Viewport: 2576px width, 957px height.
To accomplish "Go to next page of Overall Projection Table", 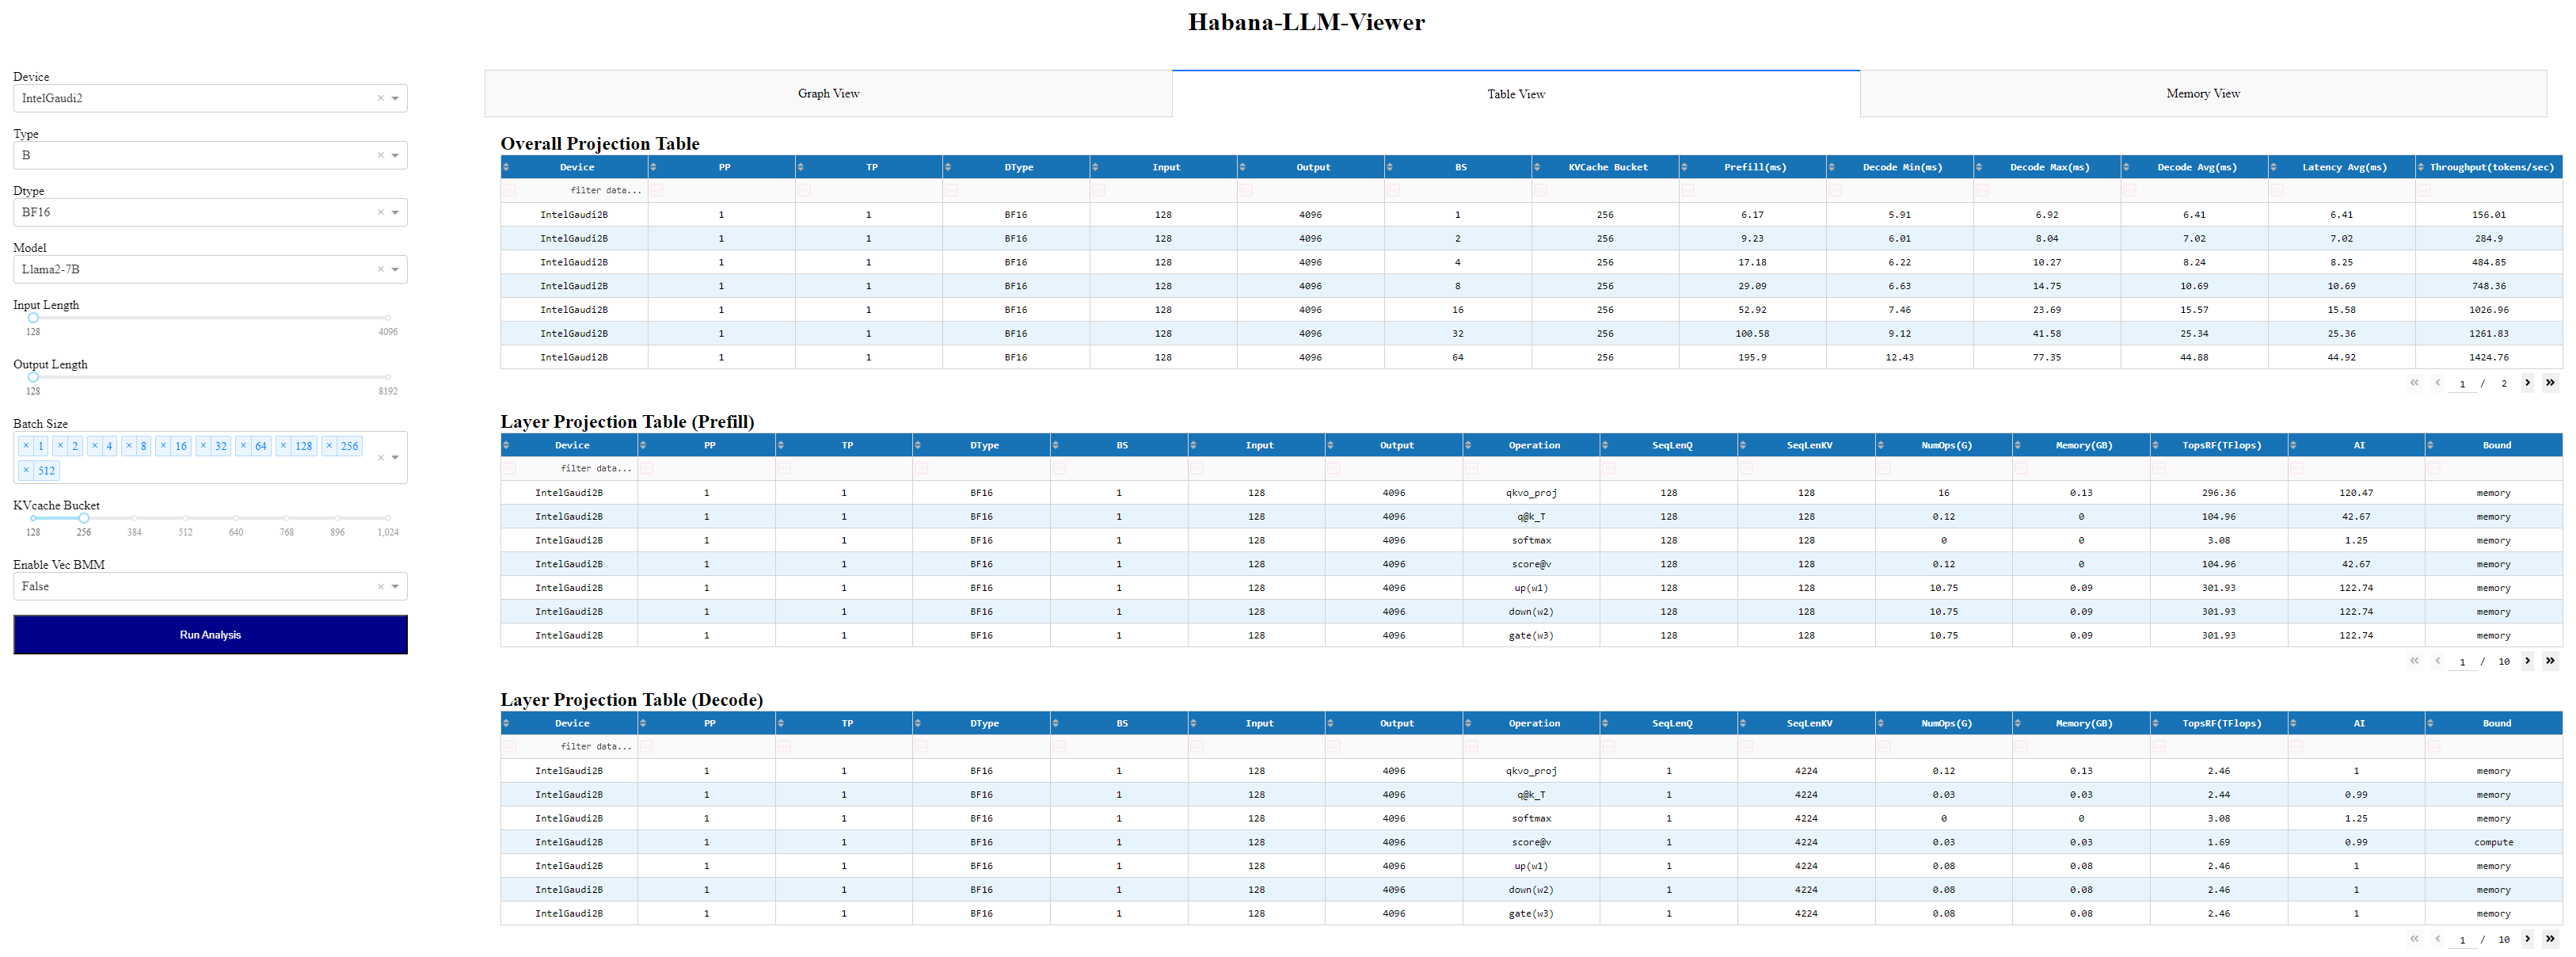I will (2527, 382).
